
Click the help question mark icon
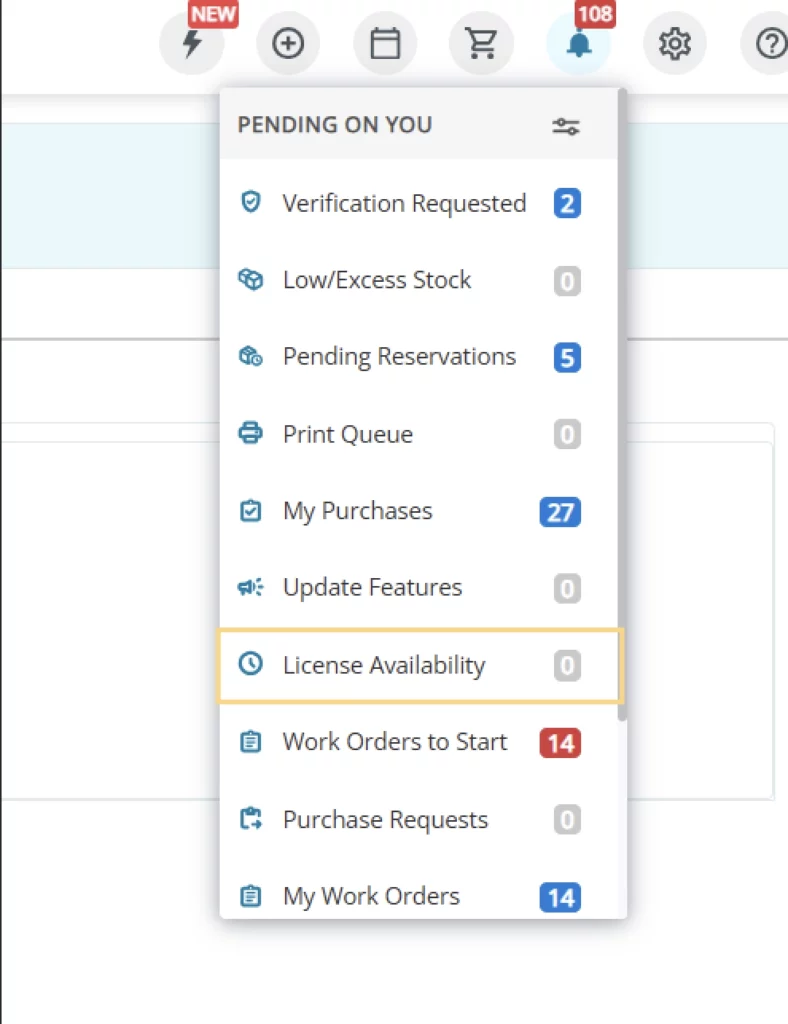pyautogui.click(x=768, y=44)
